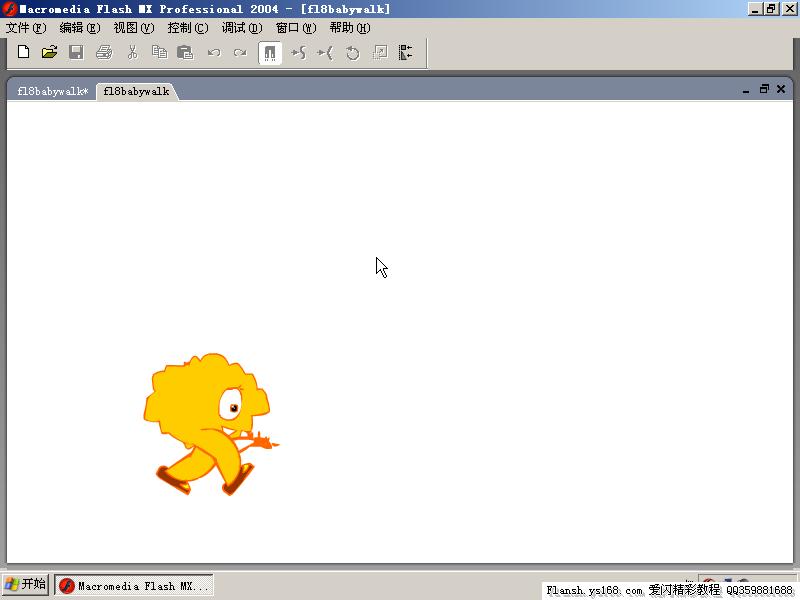Click the Straighten tool icon

tap(325, 53)
